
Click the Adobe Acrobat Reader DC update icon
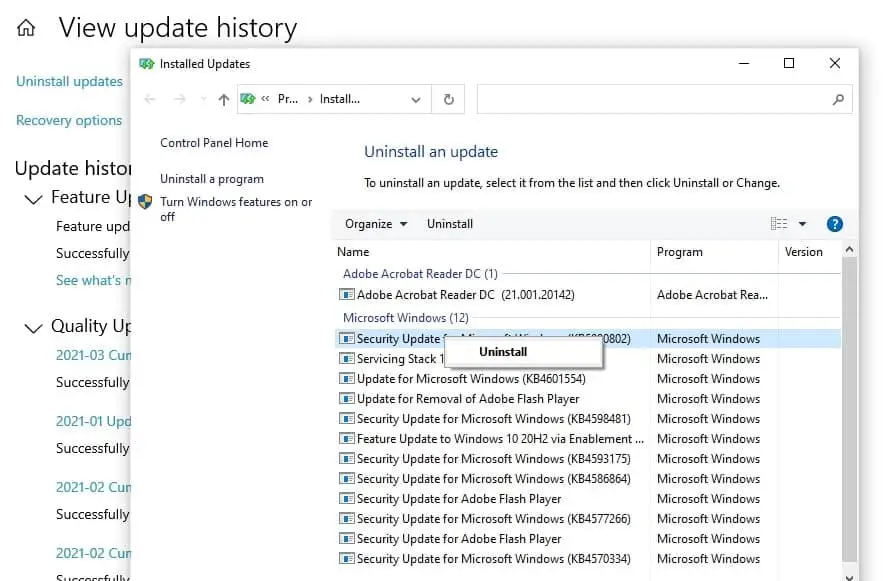pyautogui.click(x=347, y=295)
